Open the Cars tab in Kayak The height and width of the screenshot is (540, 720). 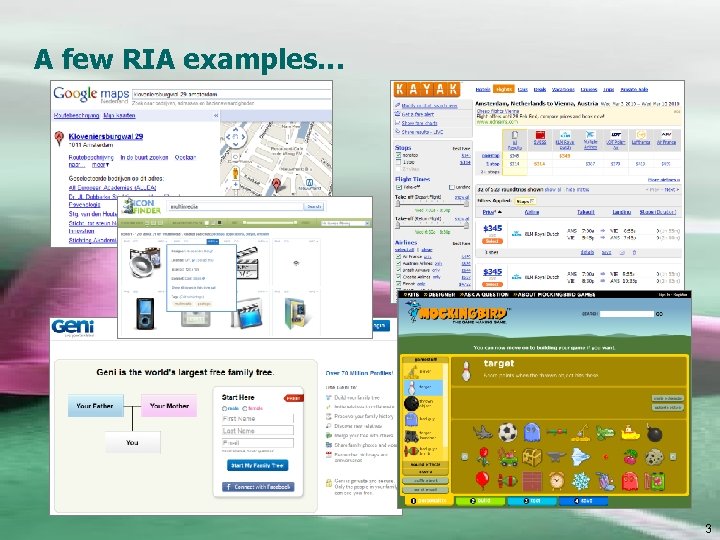pos(523,90)
